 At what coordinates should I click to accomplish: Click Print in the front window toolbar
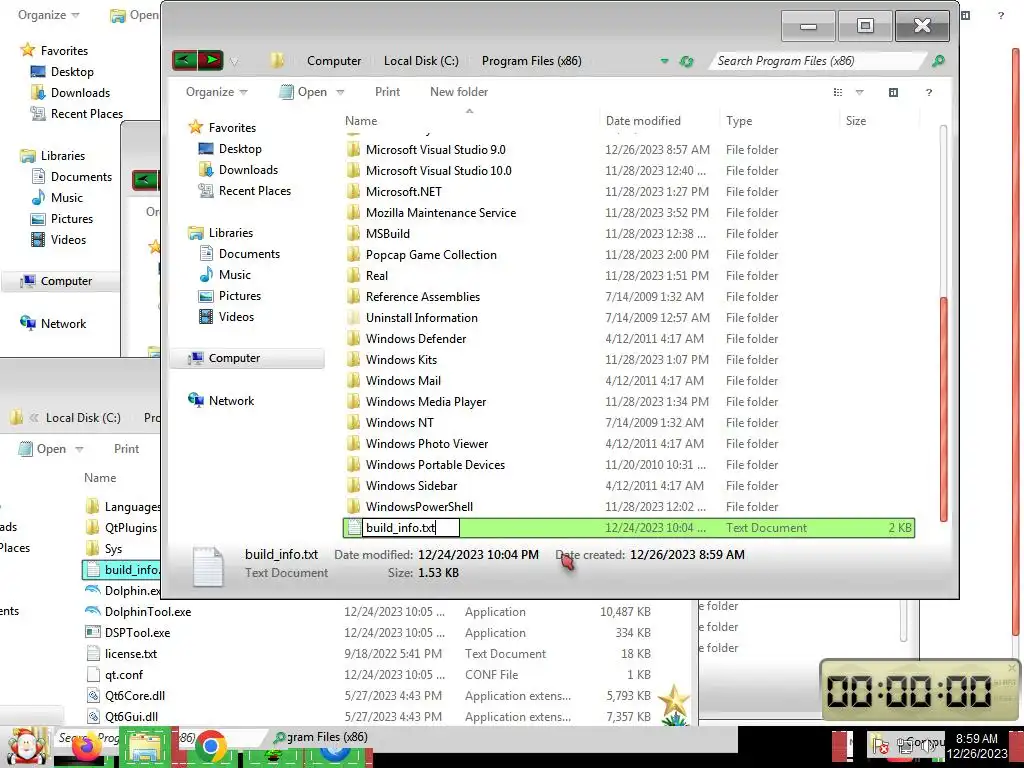[x=387, y=92]
